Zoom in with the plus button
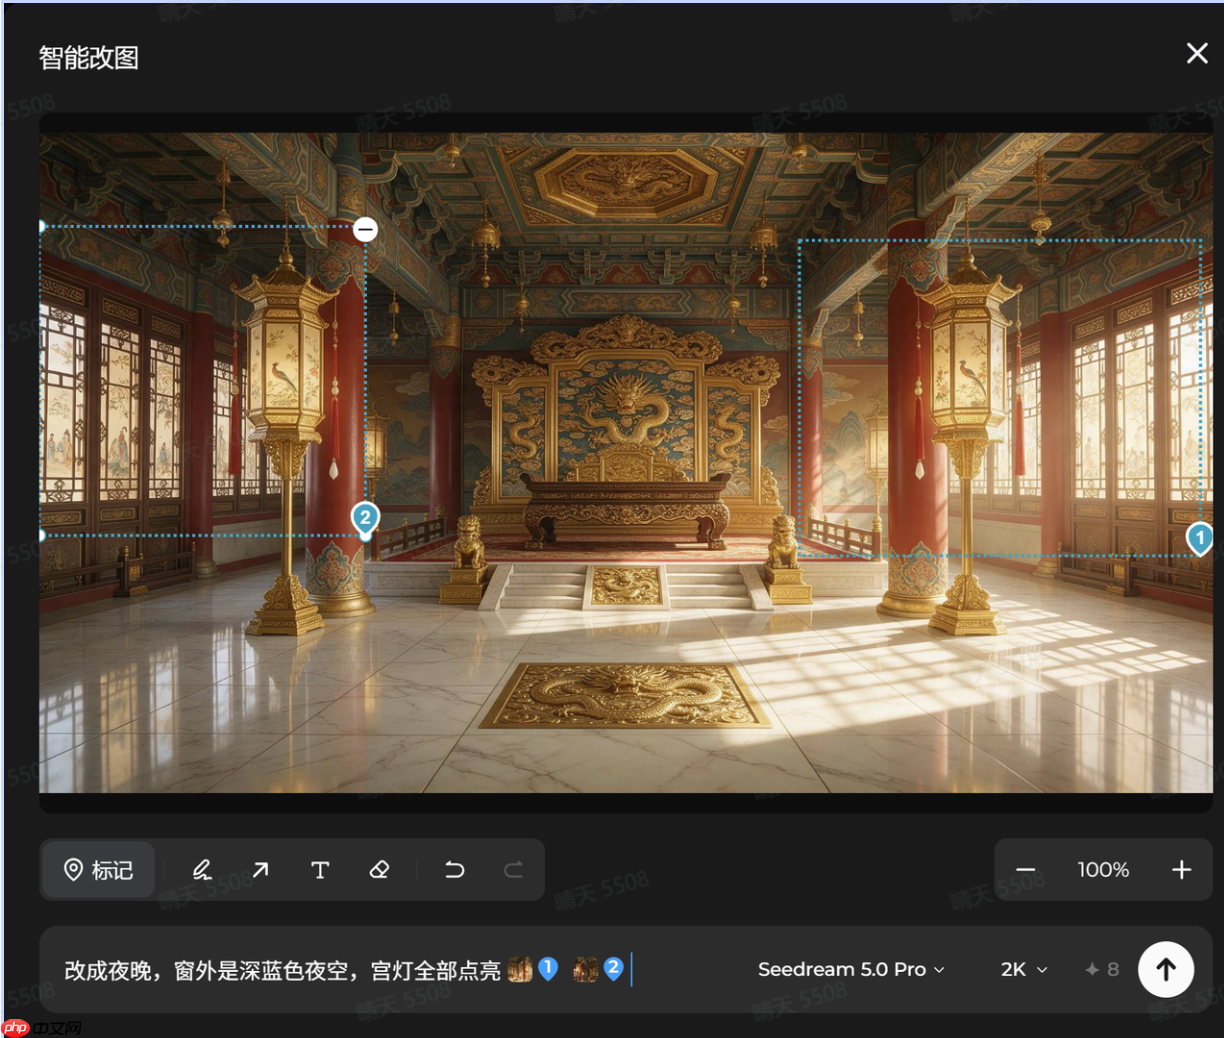 point(1181,870)
